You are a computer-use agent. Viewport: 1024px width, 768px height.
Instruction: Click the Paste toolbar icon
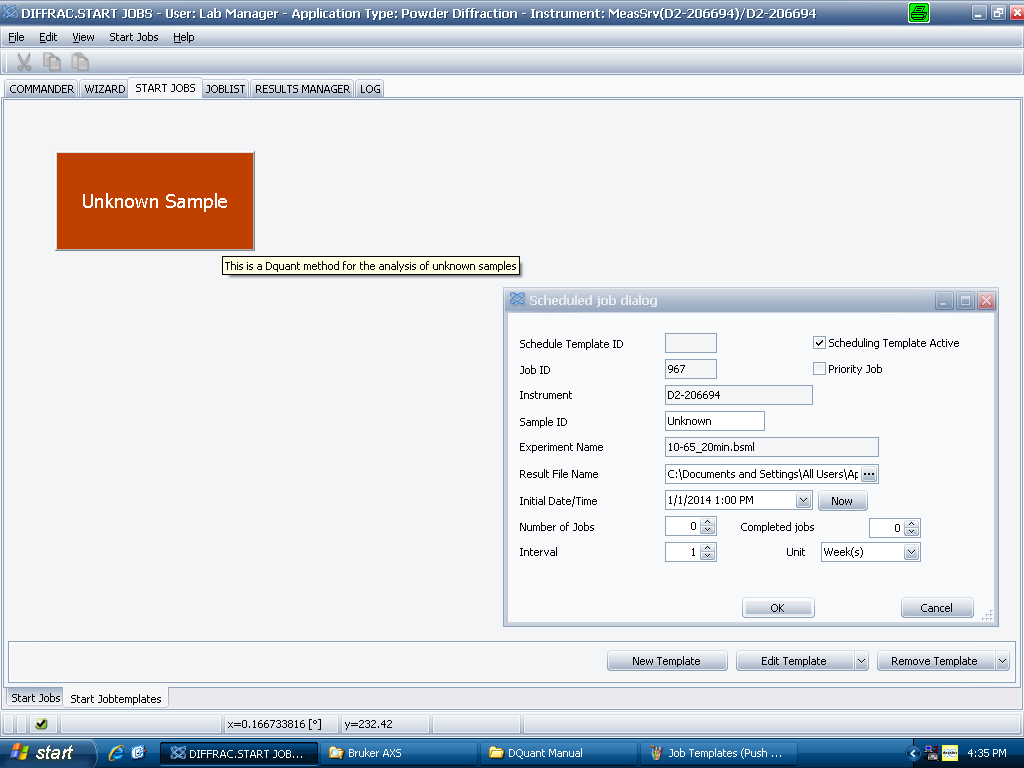(80, 62)
